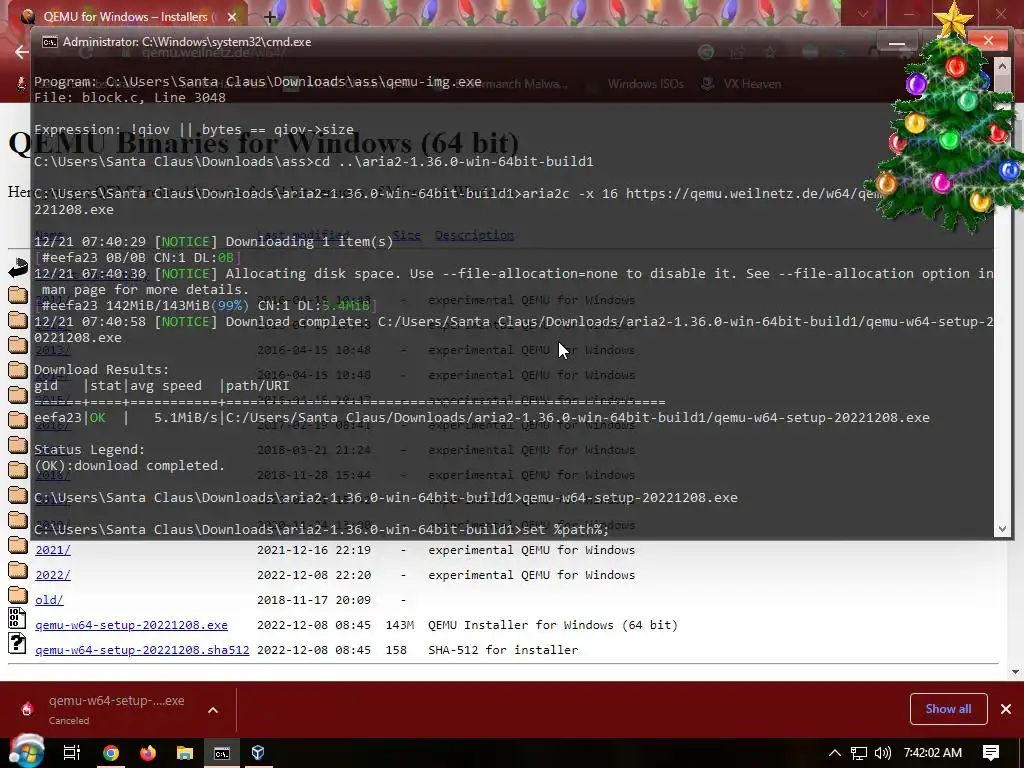Click the '(OK):download completed.' line
This screenshot has height=768, width=1024.
pyautogui.click(x=129, y=466)
